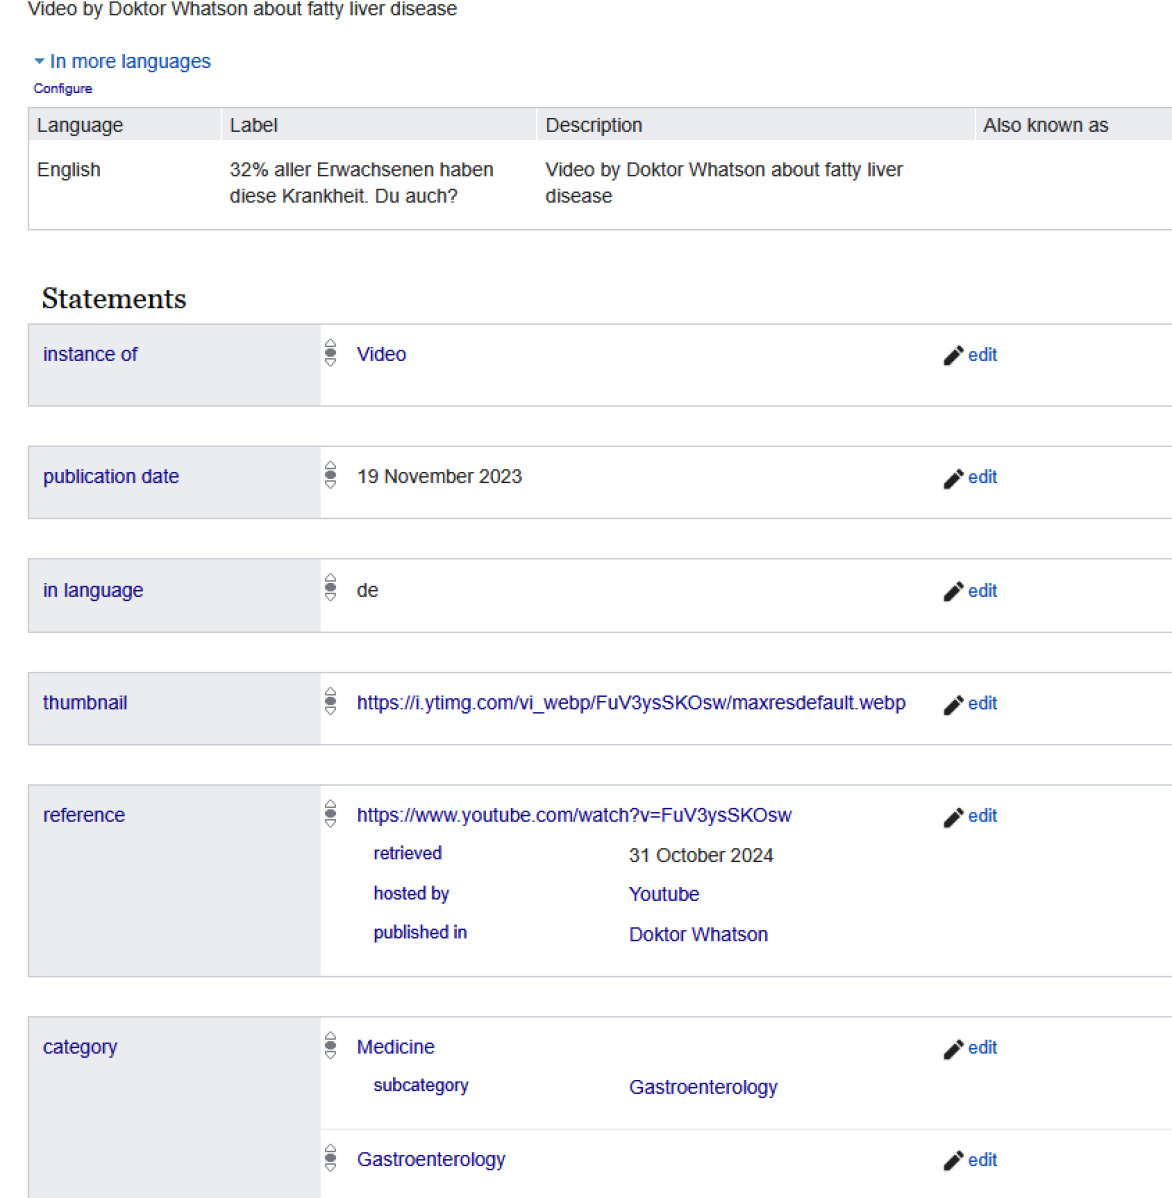This screenshot has height=1198, width=1172.
Task: Click the instance of property link
Action: [x=90, y=355]
